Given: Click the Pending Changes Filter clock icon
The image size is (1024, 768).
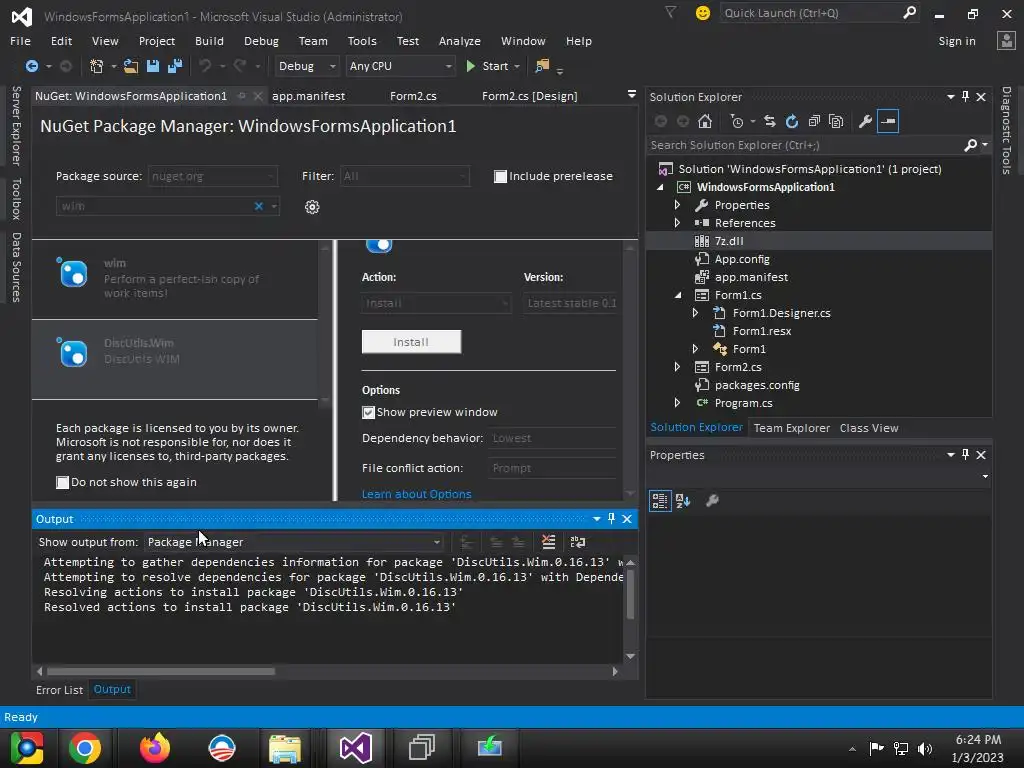Looking at the screenshot, I should [x=737, y=121].
